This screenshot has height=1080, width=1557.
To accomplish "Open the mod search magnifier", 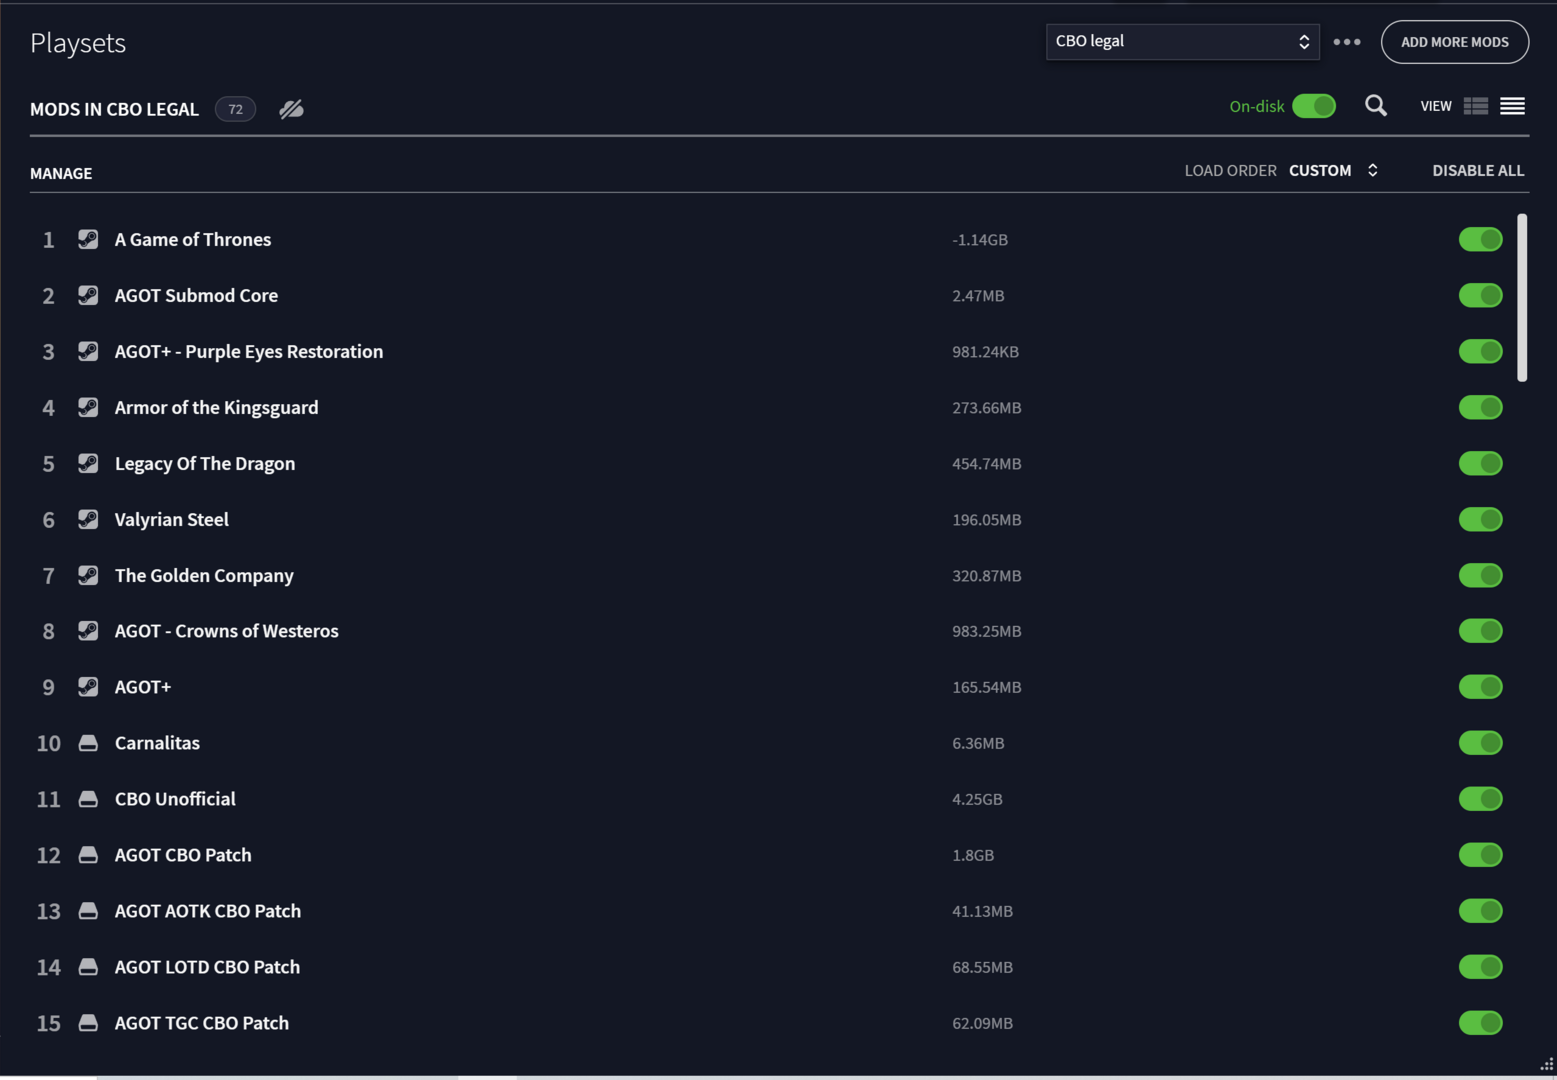I will 1376,106.
